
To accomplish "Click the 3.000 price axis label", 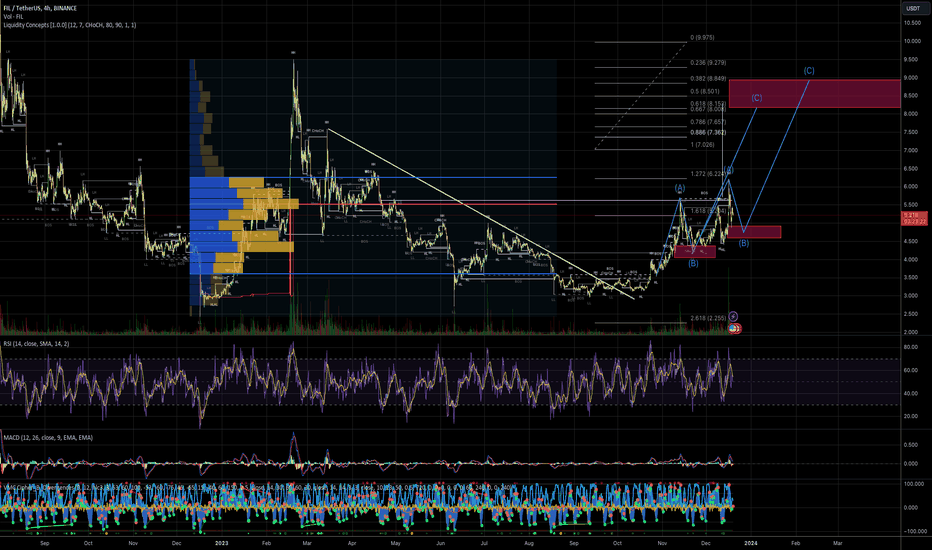I will pos(911,296).
